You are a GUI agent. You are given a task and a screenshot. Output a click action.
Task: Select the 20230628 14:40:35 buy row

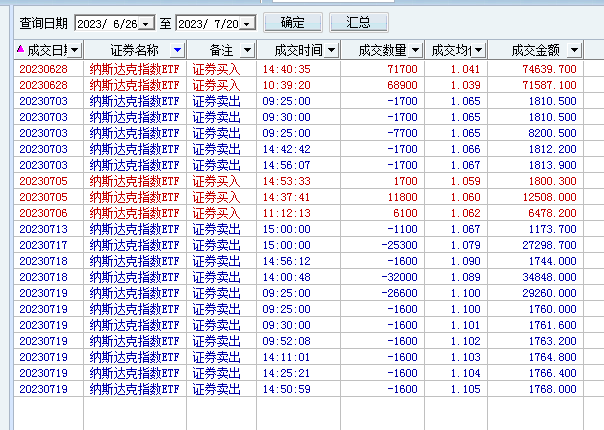299,69
